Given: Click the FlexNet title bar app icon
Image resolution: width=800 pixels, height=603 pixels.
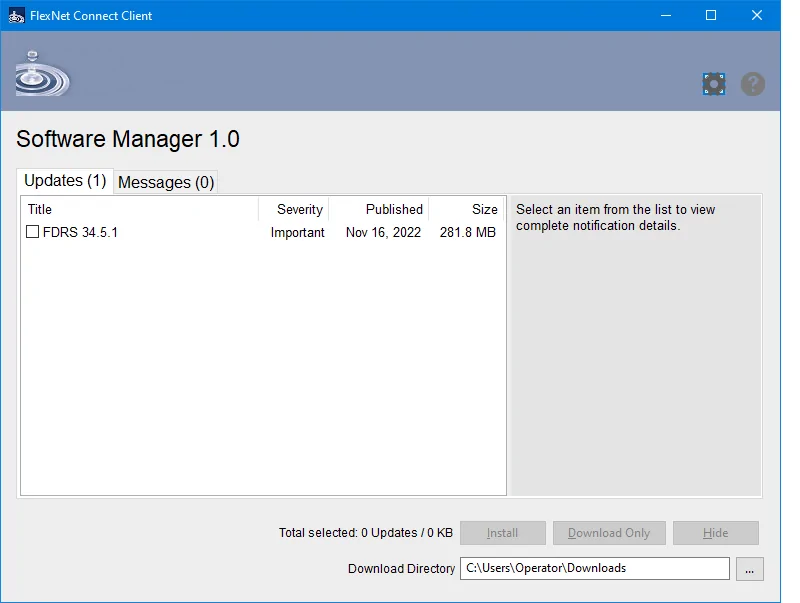Looking at the screenshot, I should point(16,16).
